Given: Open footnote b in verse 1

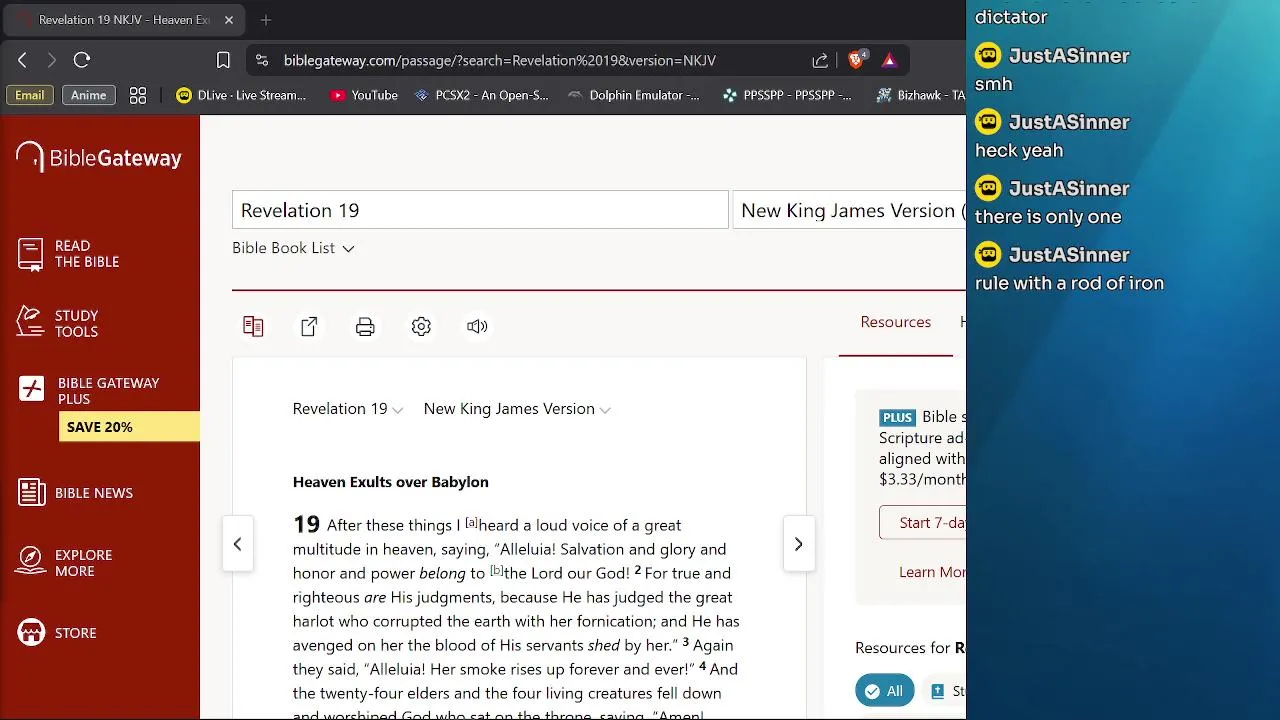Looking at the screenshot, I should [x=496, y=570].
